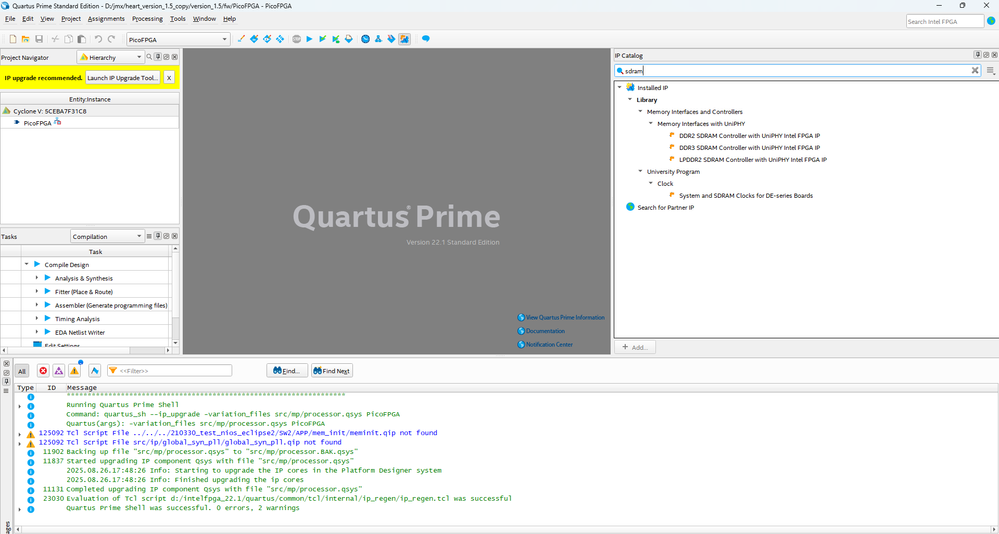Click the Redo arrow toolbar icon
Viewport: 999px width, 534px height.
tap(111, 39)
